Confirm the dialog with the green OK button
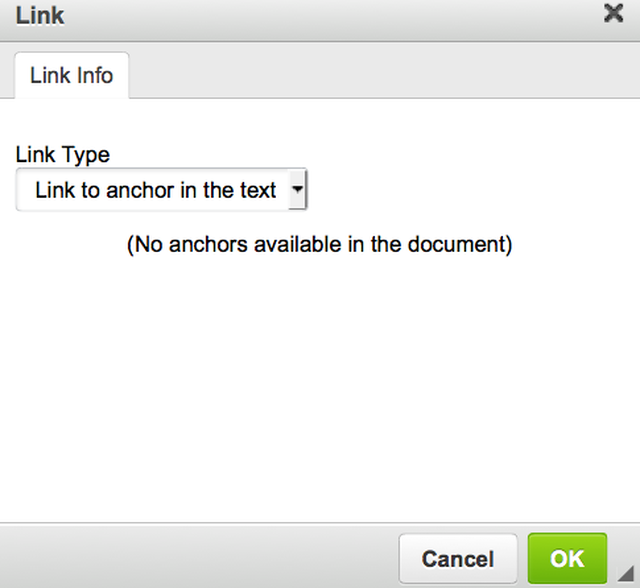640x588 pixels. point(567,558)
